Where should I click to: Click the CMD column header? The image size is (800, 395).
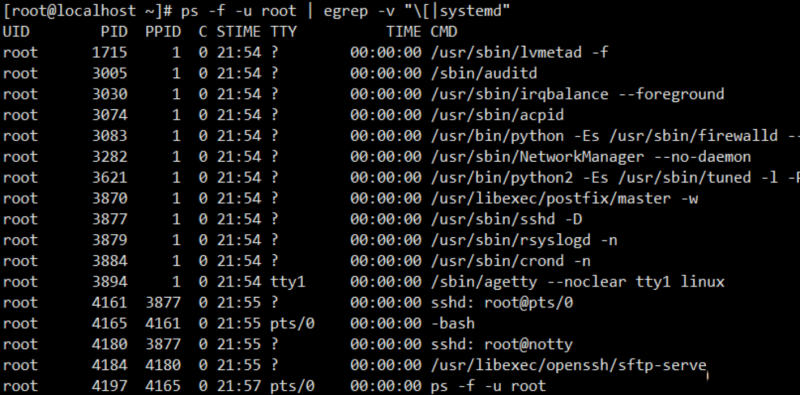coord(443,32)
